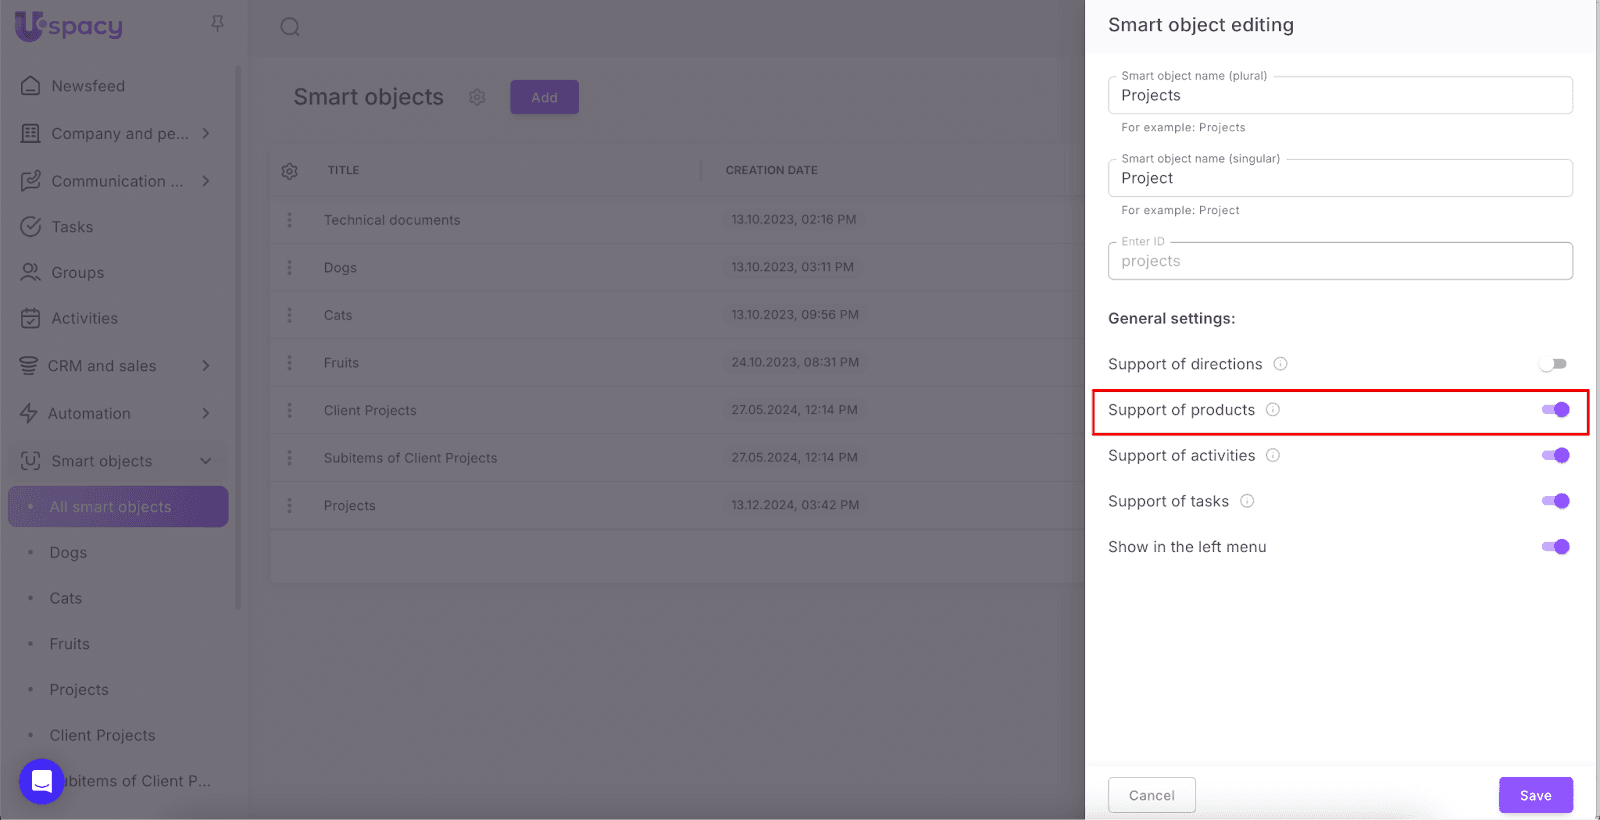Image resolution: width=1600 pixels, height=820 pixels.
Task: Open the three-dot menu for Technical documents
Action: click(290, 220)
